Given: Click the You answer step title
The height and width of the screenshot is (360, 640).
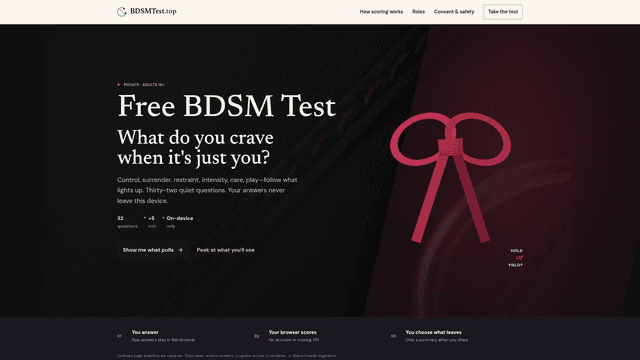Looking at the screenshot, I should [x=145, y=332].
